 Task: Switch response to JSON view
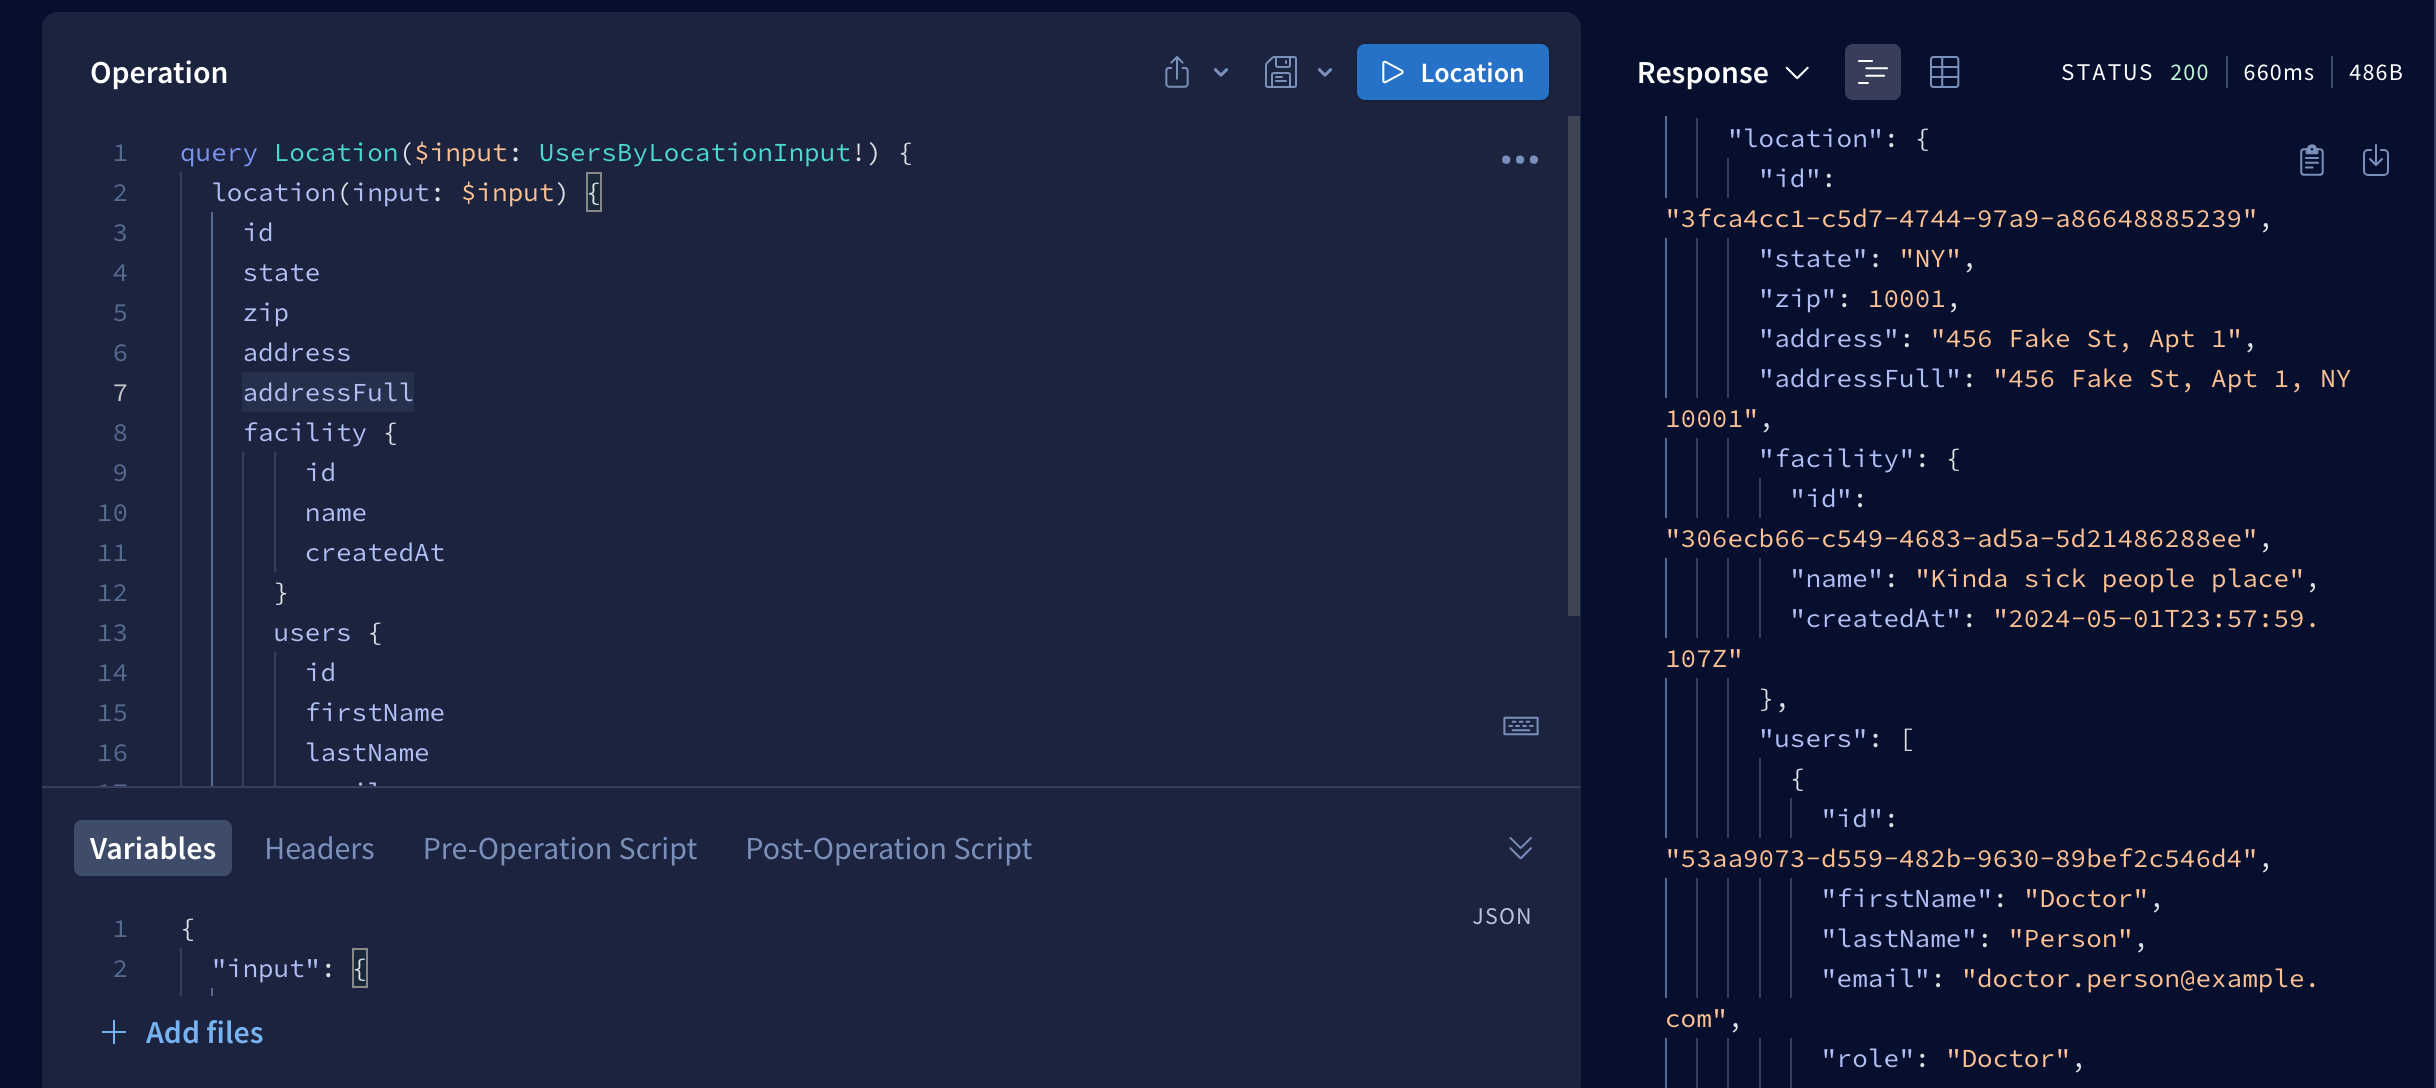1872,72
